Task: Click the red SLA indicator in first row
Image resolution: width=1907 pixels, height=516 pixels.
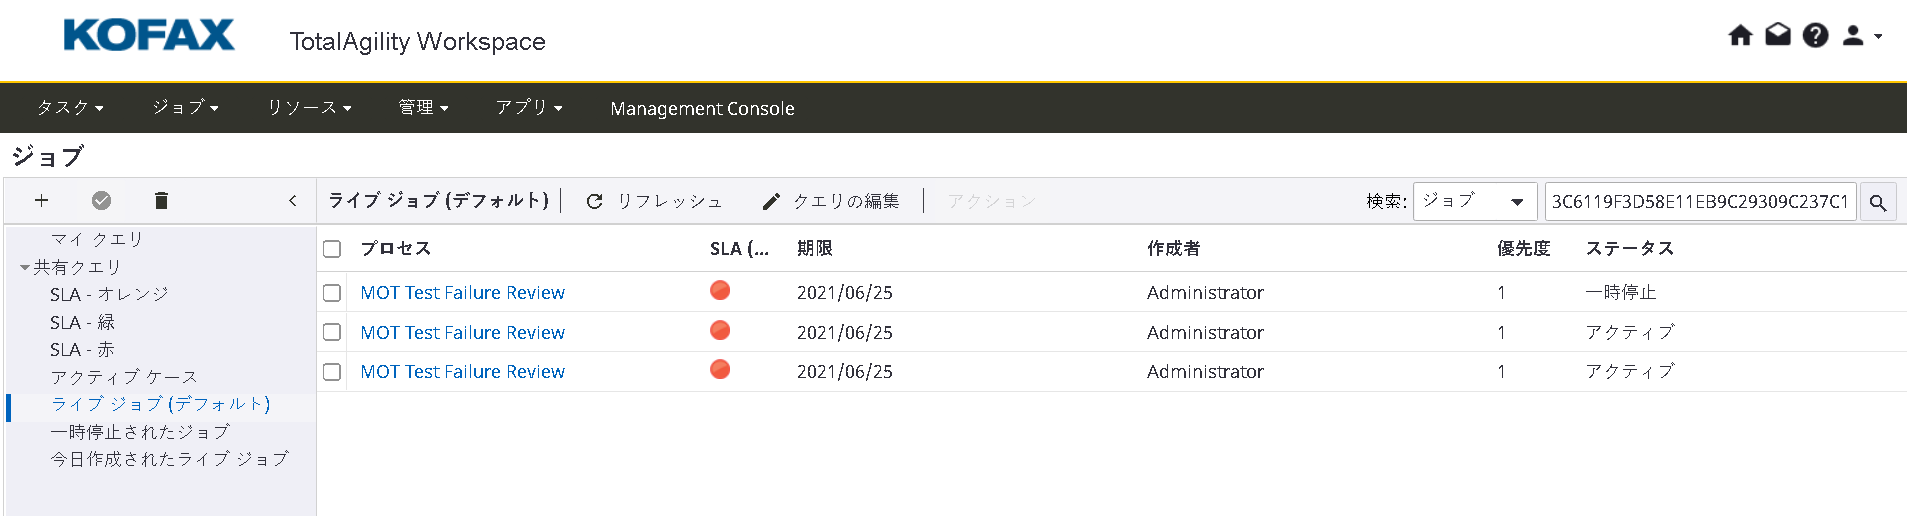Action: (720, 291)
